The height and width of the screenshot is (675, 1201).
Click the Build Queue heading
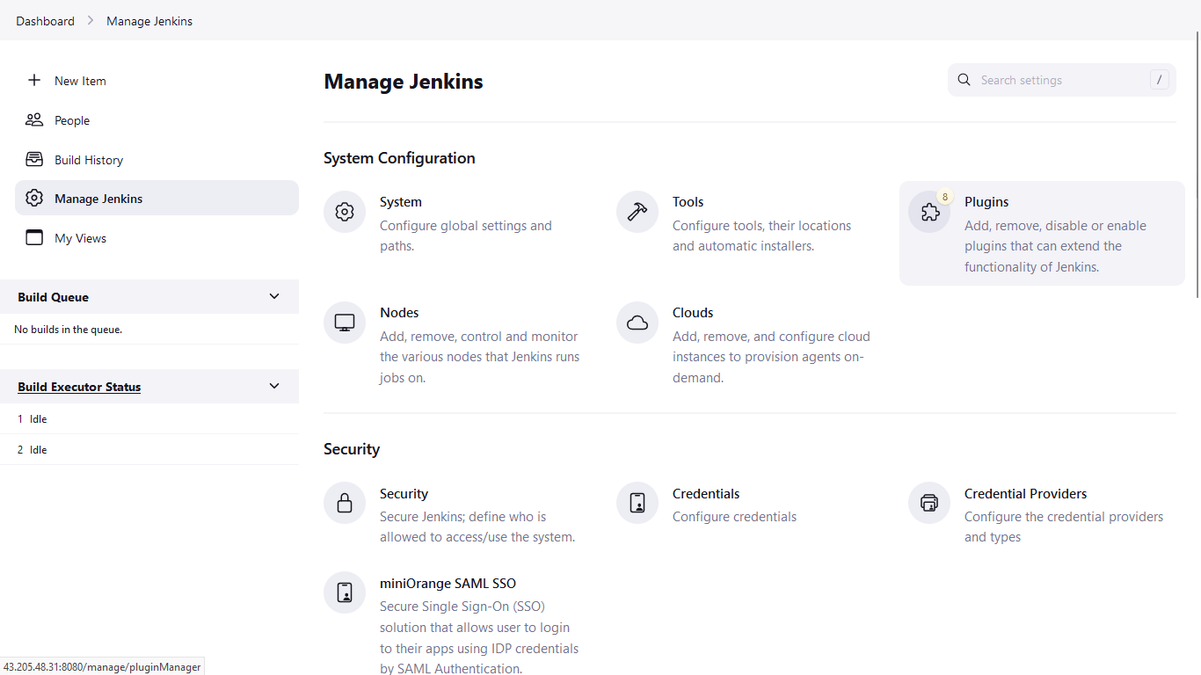(x=53, y=297)
